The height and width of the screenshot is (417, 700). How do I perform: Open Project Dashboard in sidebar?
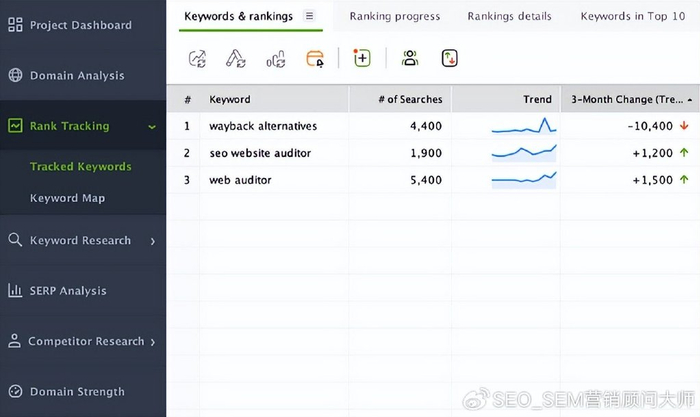click(80, 25)
